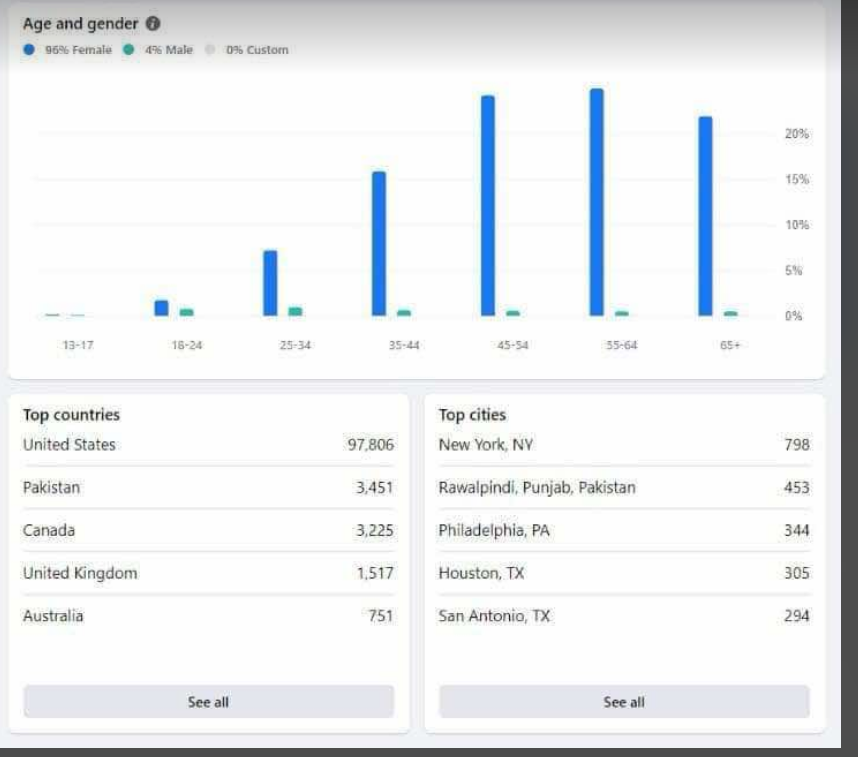This screenshot has height=757, width=858.
Task: Select the female bar for 25-34
Action: (270, 283)
